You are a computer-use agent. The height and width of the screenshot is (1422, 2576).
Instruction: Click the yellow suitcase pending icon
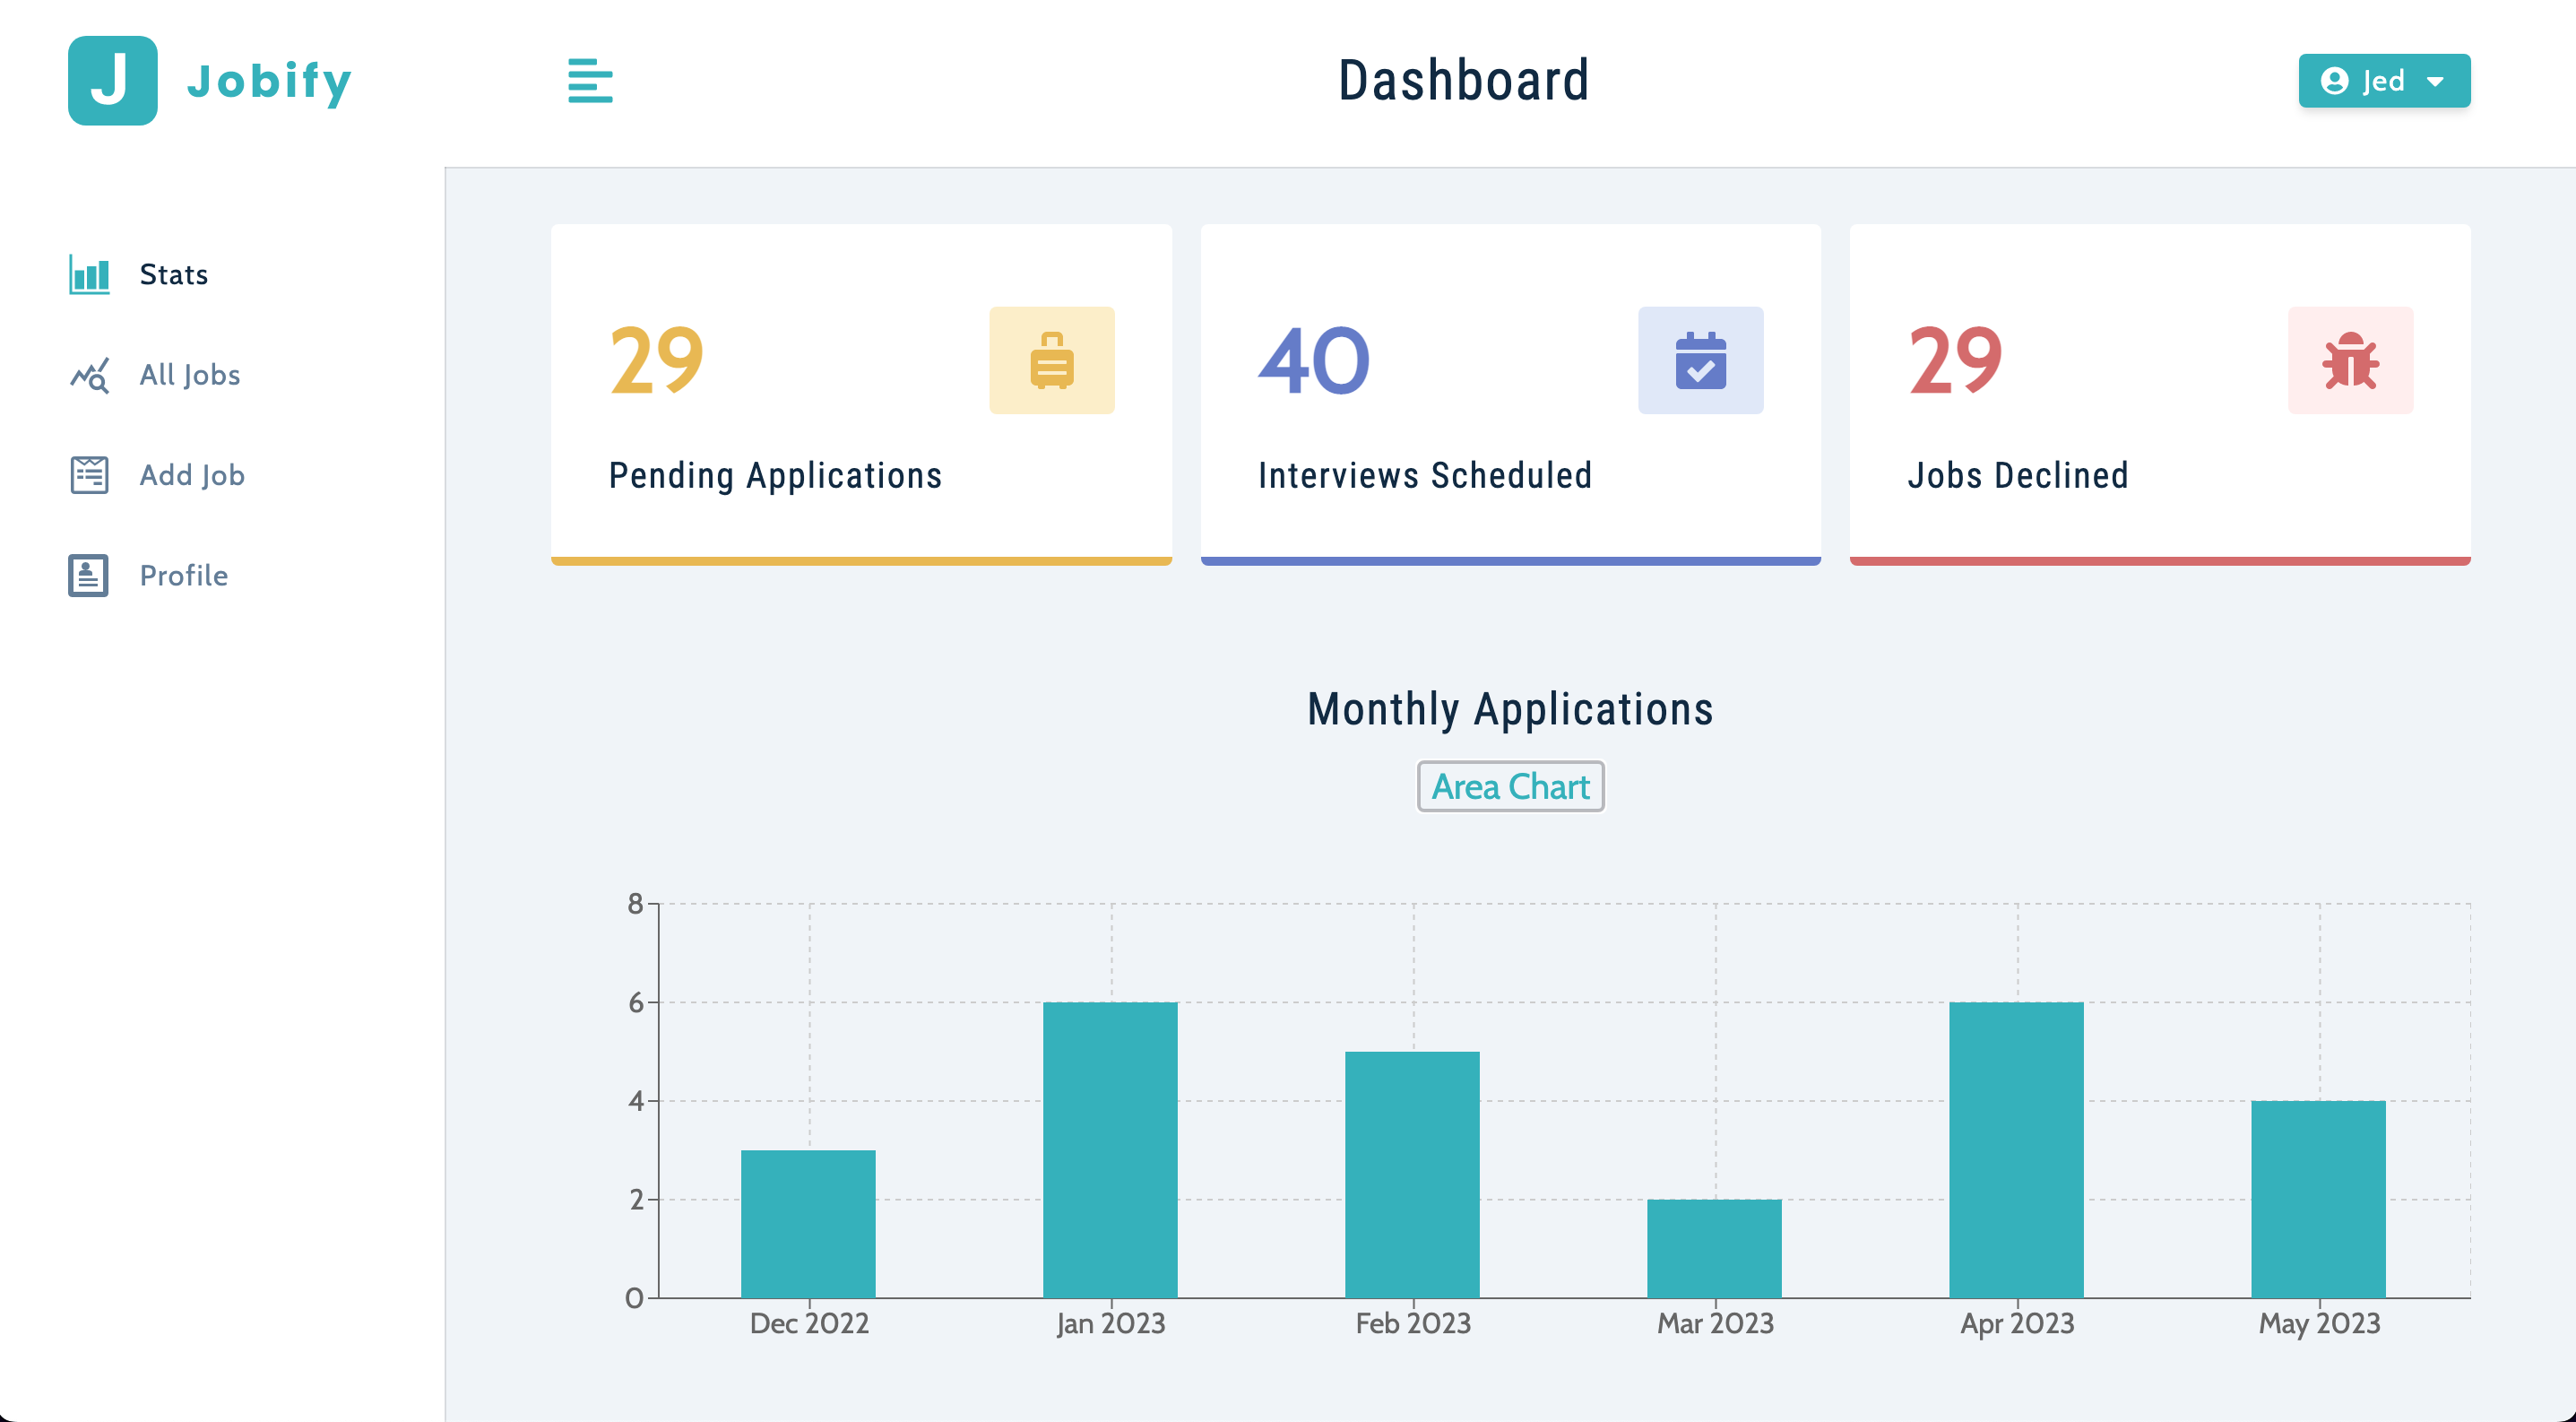click(1051, 360)
